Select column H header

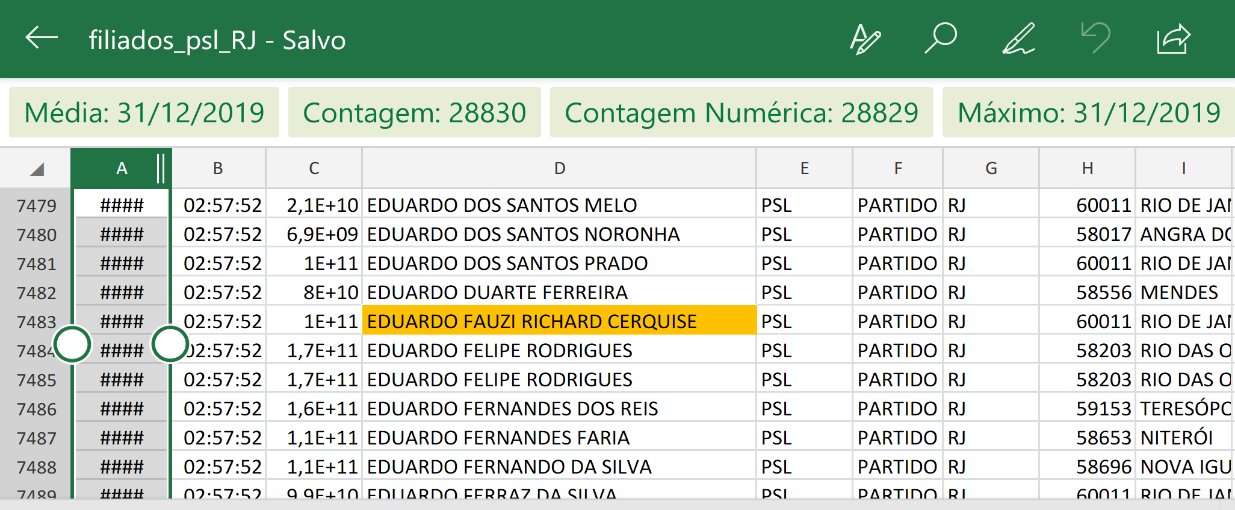[1087, 169]
